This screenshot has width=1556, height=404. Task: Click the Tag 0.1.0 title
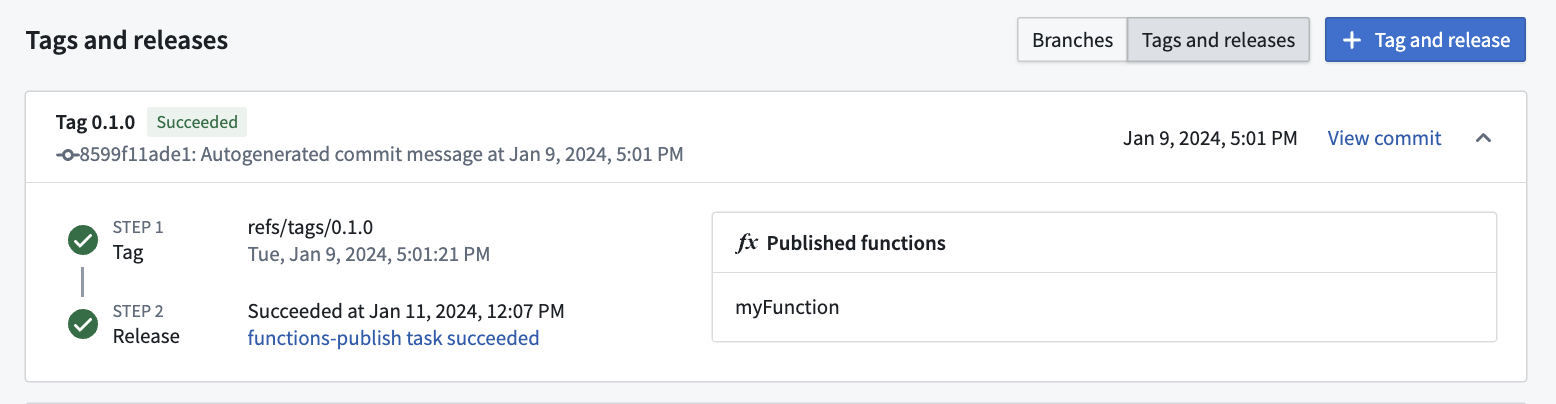[95, 123]
